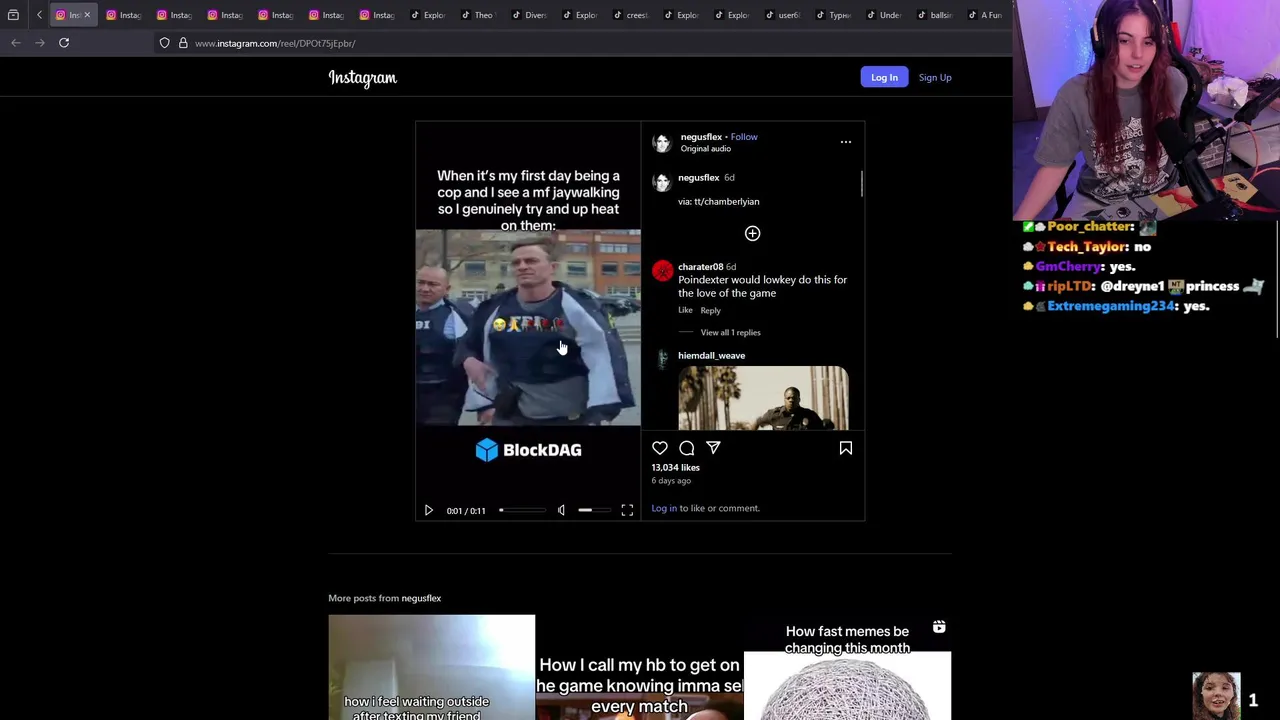Click the 'Log in' link below likes
Viewport: 1280px width, 720px height.
coord(664,508)
